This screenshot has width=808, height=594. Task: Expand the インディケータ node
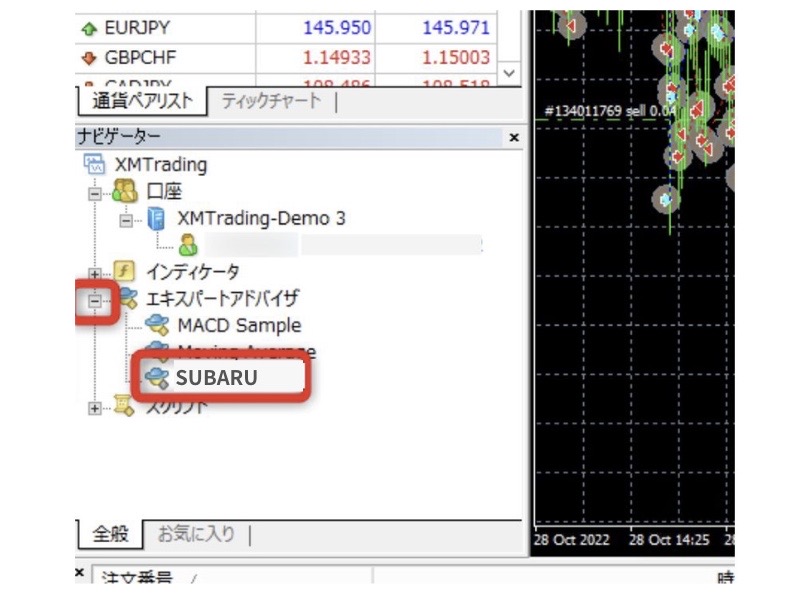click(94, 274)
